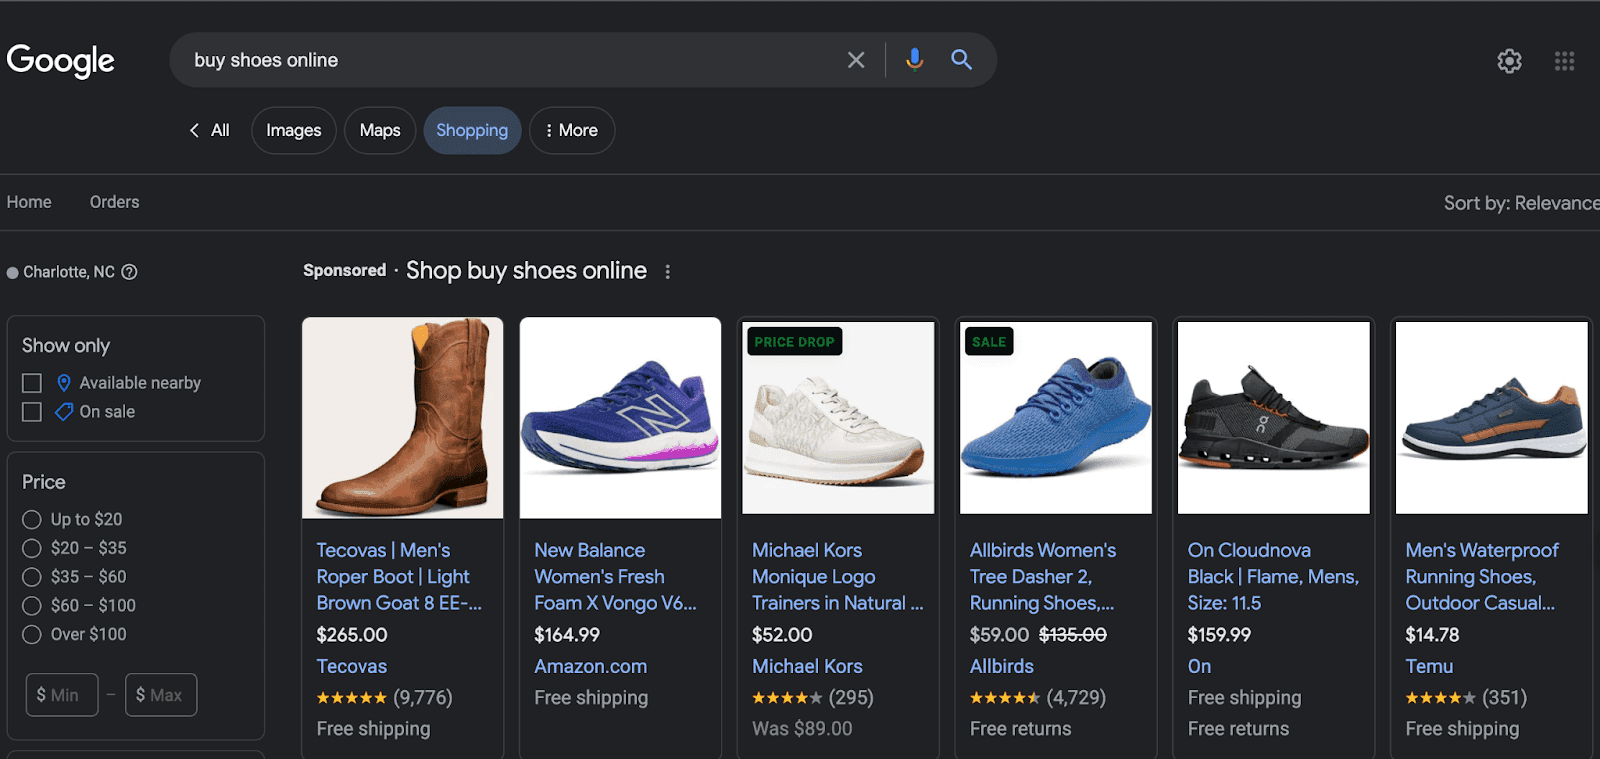
Task: Select the $20 – $35 price option
Action: tap(32, 548)
